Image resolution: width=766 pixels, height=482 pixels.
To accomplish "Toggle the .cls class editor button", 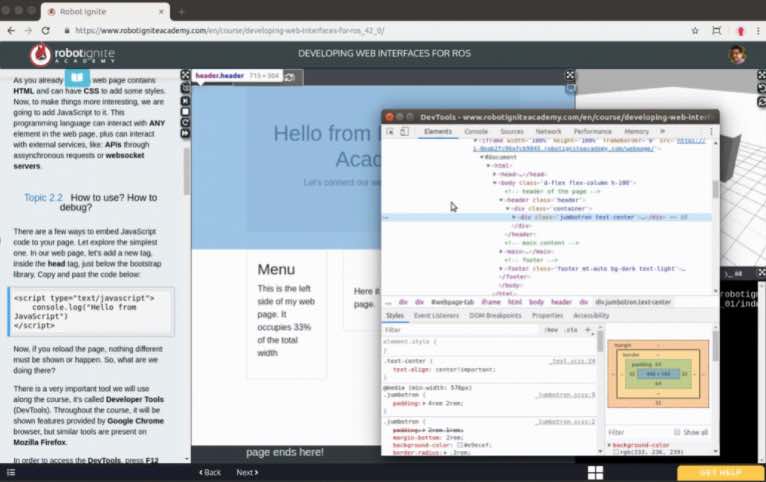I will pyautogui.click(x=571, y=329).
